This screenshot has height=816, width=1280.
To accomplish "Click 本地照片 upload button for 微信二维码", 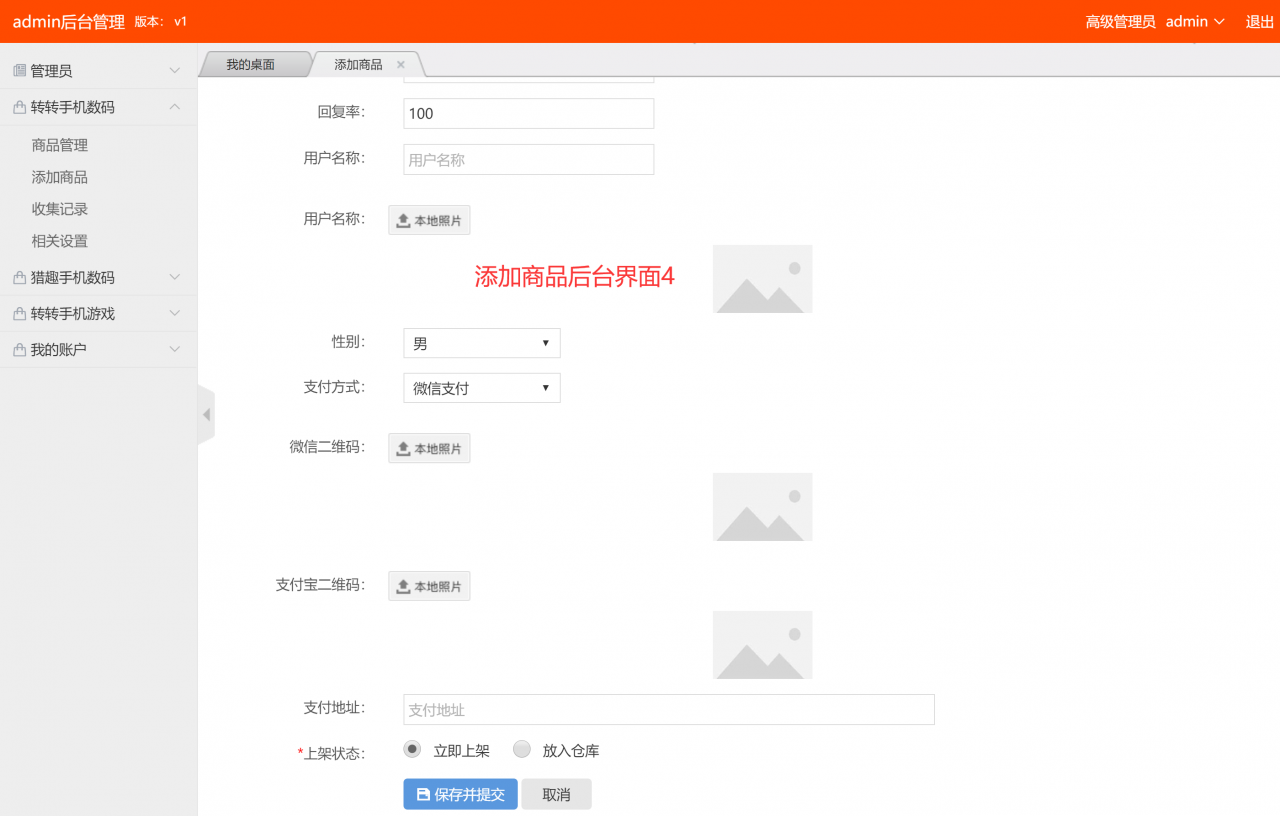I will [x=429, y=448].
